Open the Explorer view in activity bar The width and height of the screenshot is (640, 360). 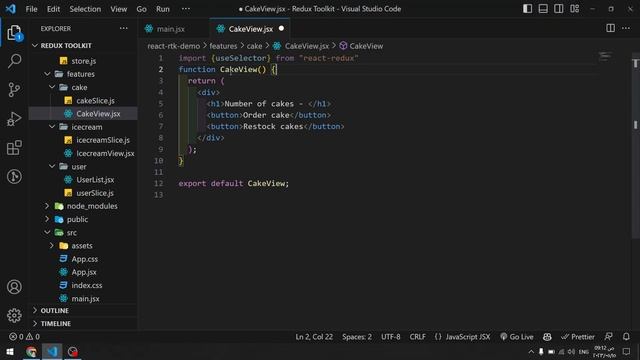point(14,33)
